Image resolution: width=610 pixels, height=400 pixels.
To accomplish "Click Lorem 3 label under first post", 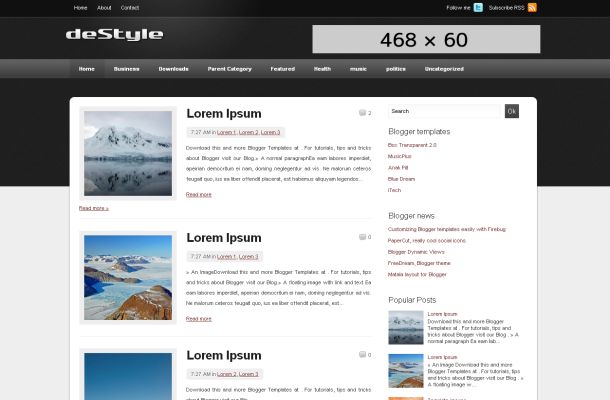I will pos(270,132).
